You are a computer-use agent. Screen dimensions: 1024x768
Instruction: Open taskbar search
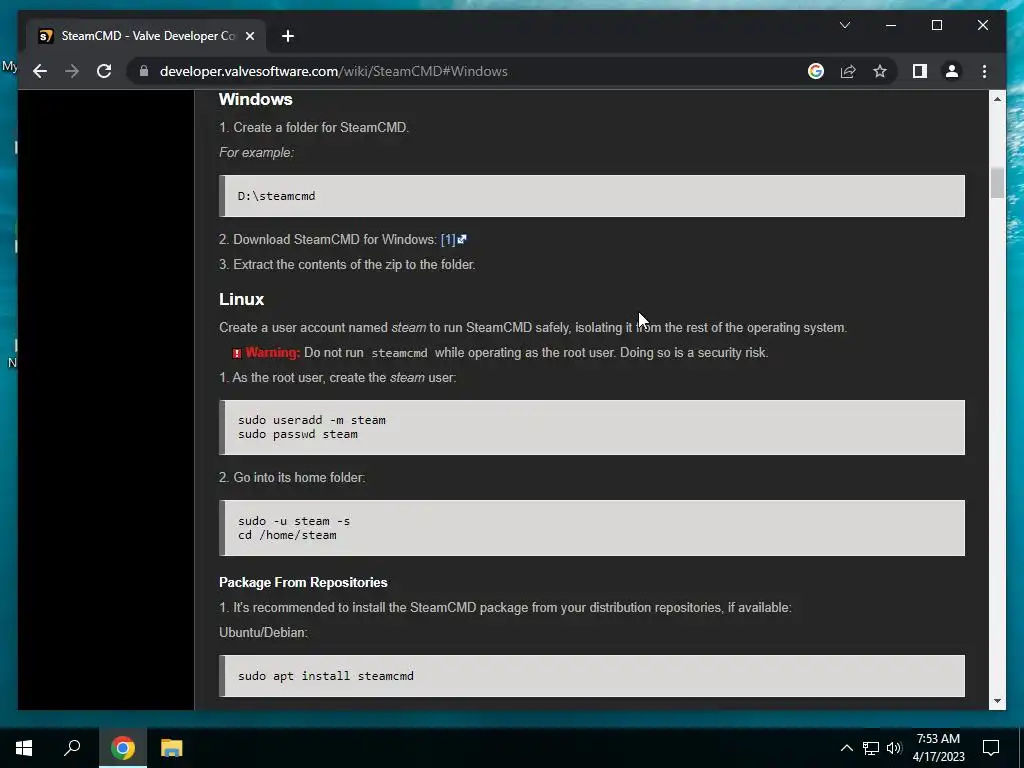[x=72, y=748]
